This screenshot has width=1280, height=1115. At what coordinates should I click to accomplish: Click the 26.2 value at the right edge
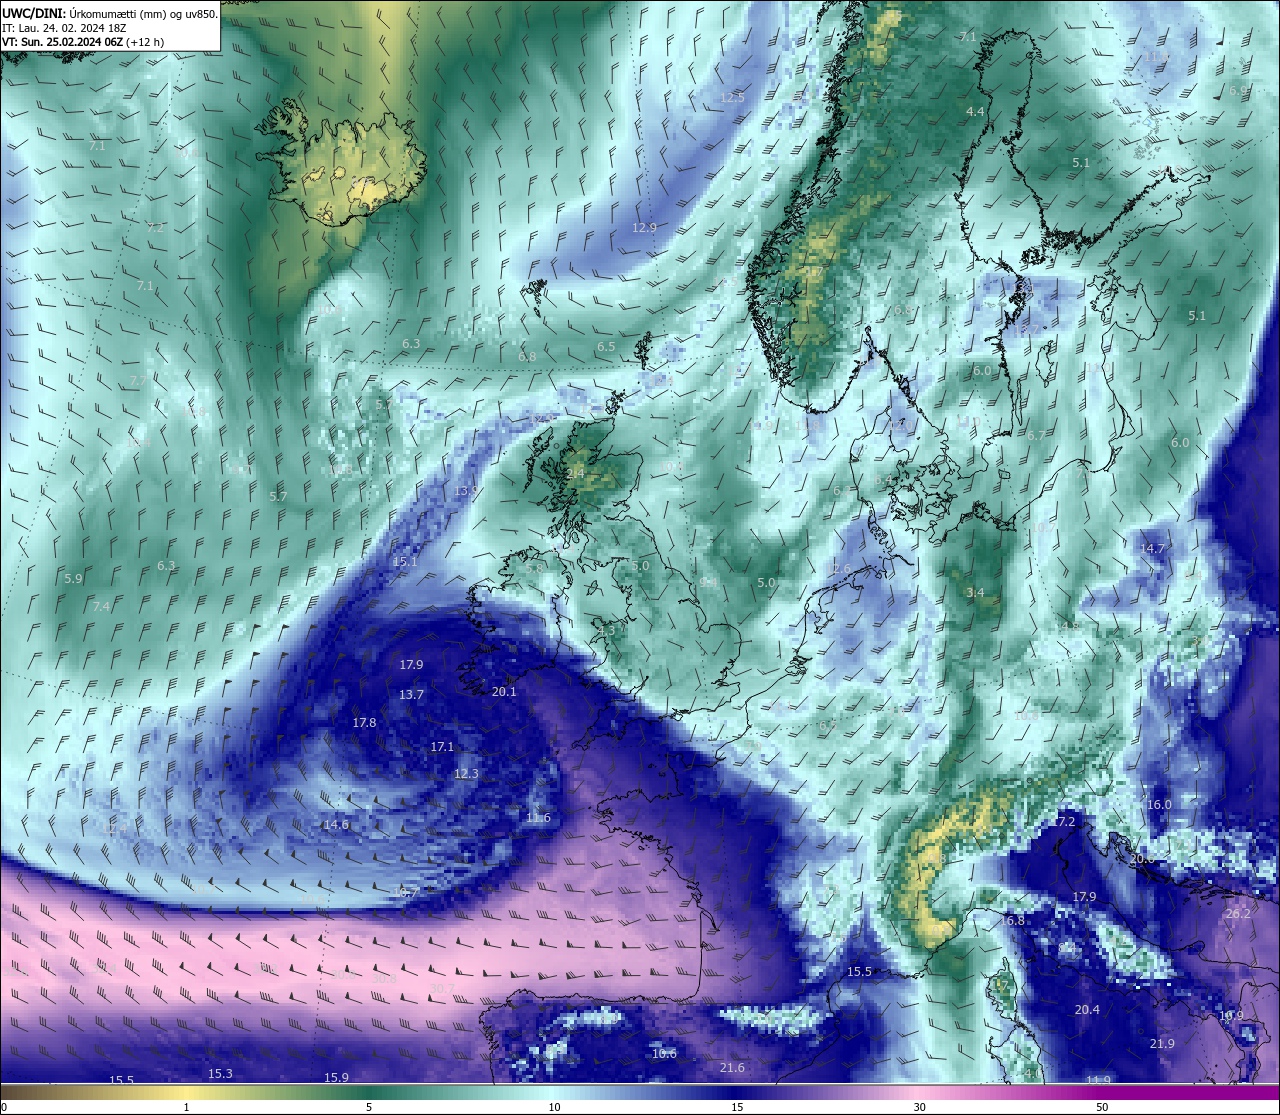click(x=1238, y=914)
